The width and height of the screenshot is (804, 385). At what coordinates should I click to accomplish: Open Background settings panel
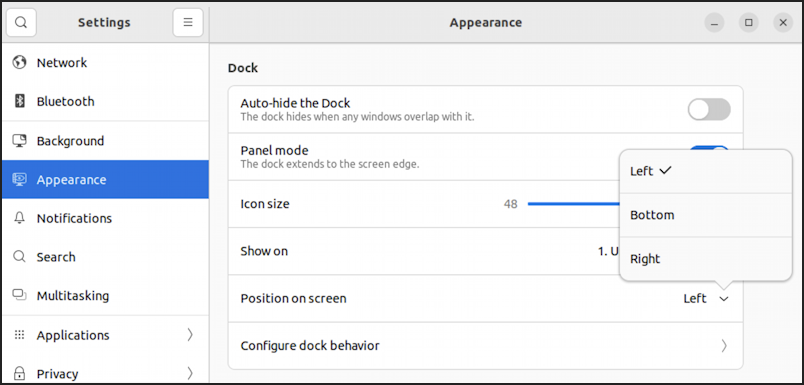coord(105,140)
